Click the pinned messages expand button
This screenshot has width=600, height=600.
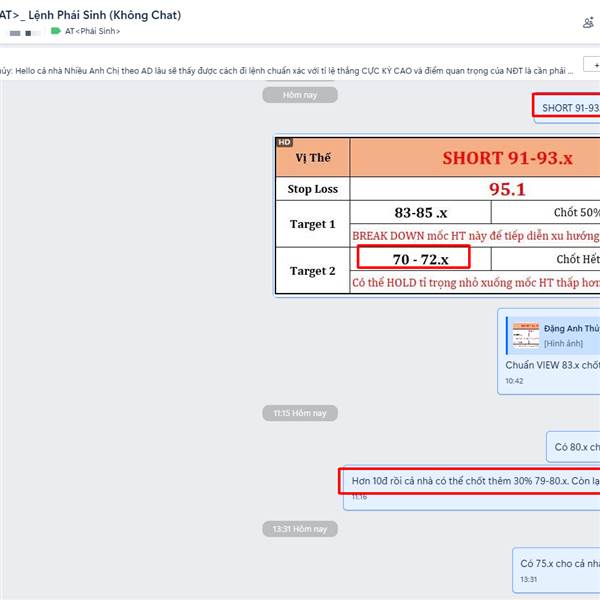click(x=592, y=65)
